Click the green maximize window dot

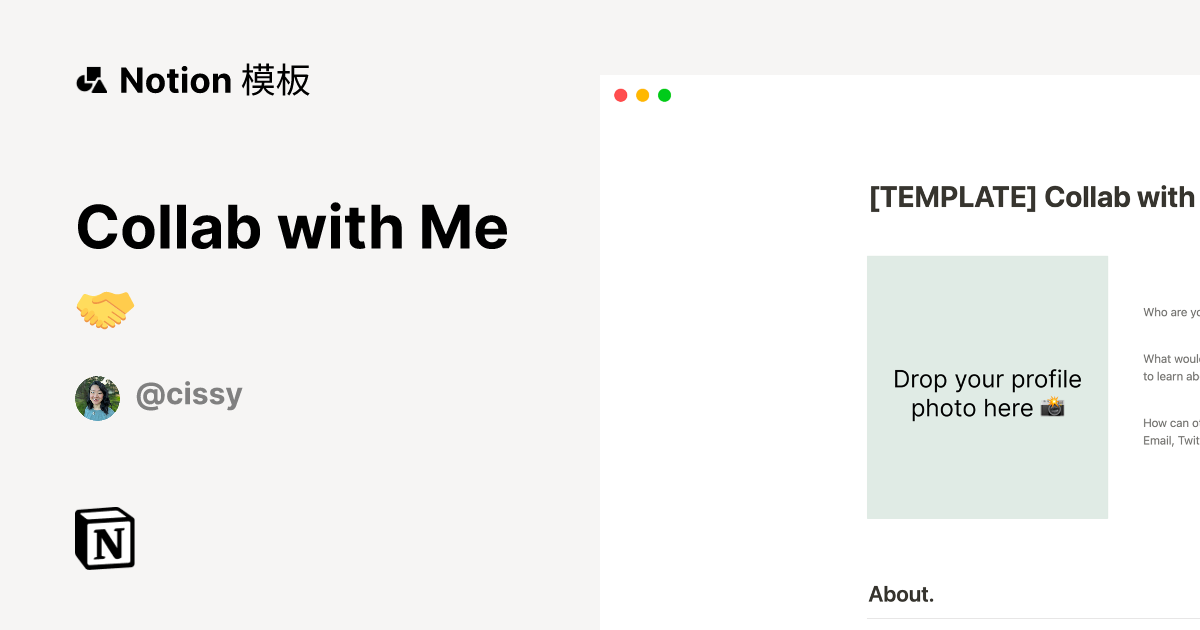(665, 95)
